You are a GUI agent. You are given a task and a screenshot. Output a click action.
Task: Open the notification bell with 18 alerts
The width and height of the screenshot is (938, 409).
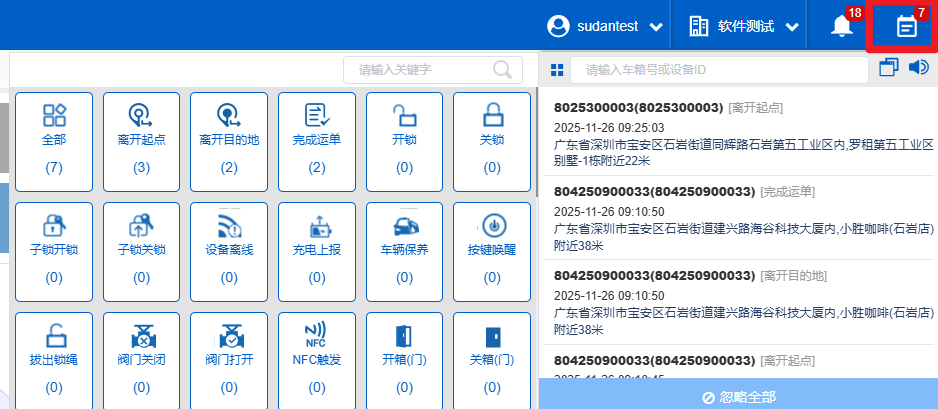tap(842, 27)
